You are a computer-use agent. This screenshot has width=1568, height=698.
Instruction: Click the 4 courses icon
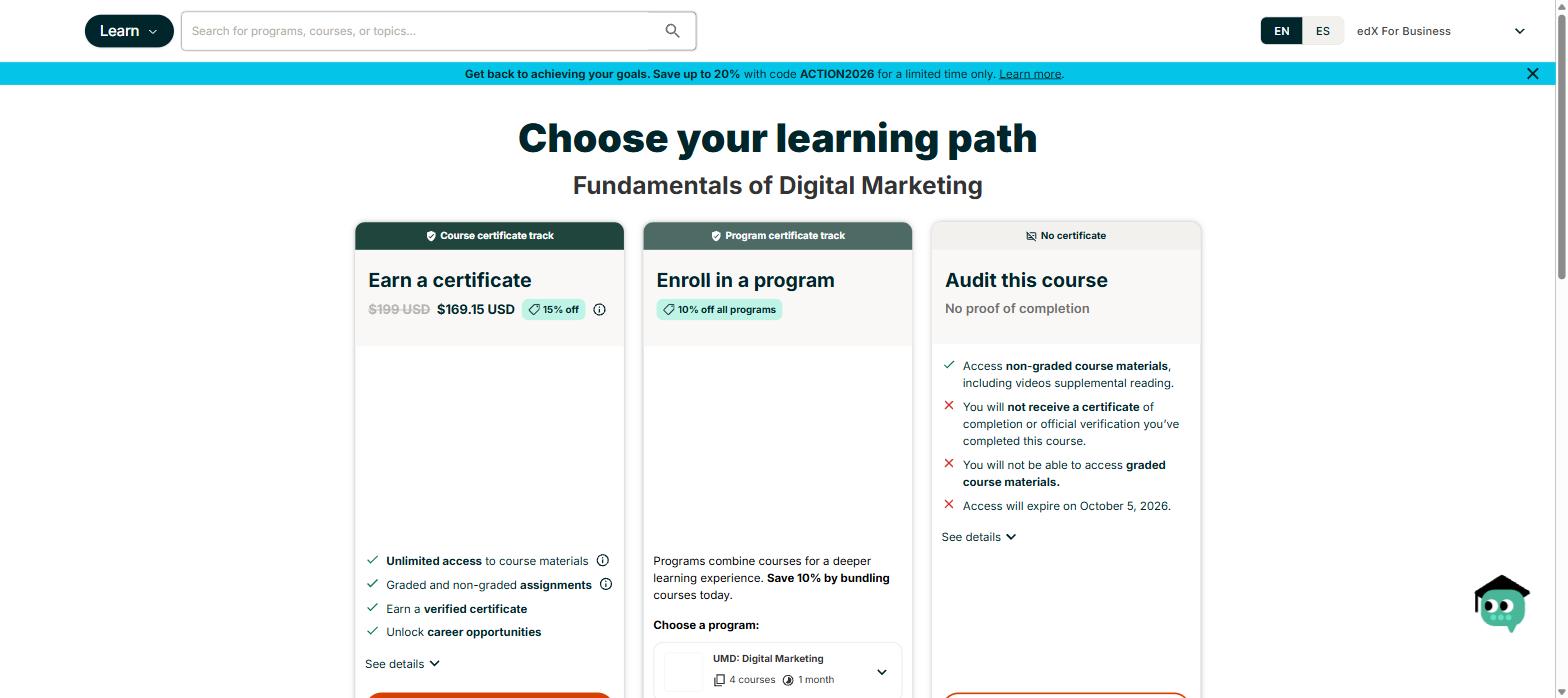[719, 680]
